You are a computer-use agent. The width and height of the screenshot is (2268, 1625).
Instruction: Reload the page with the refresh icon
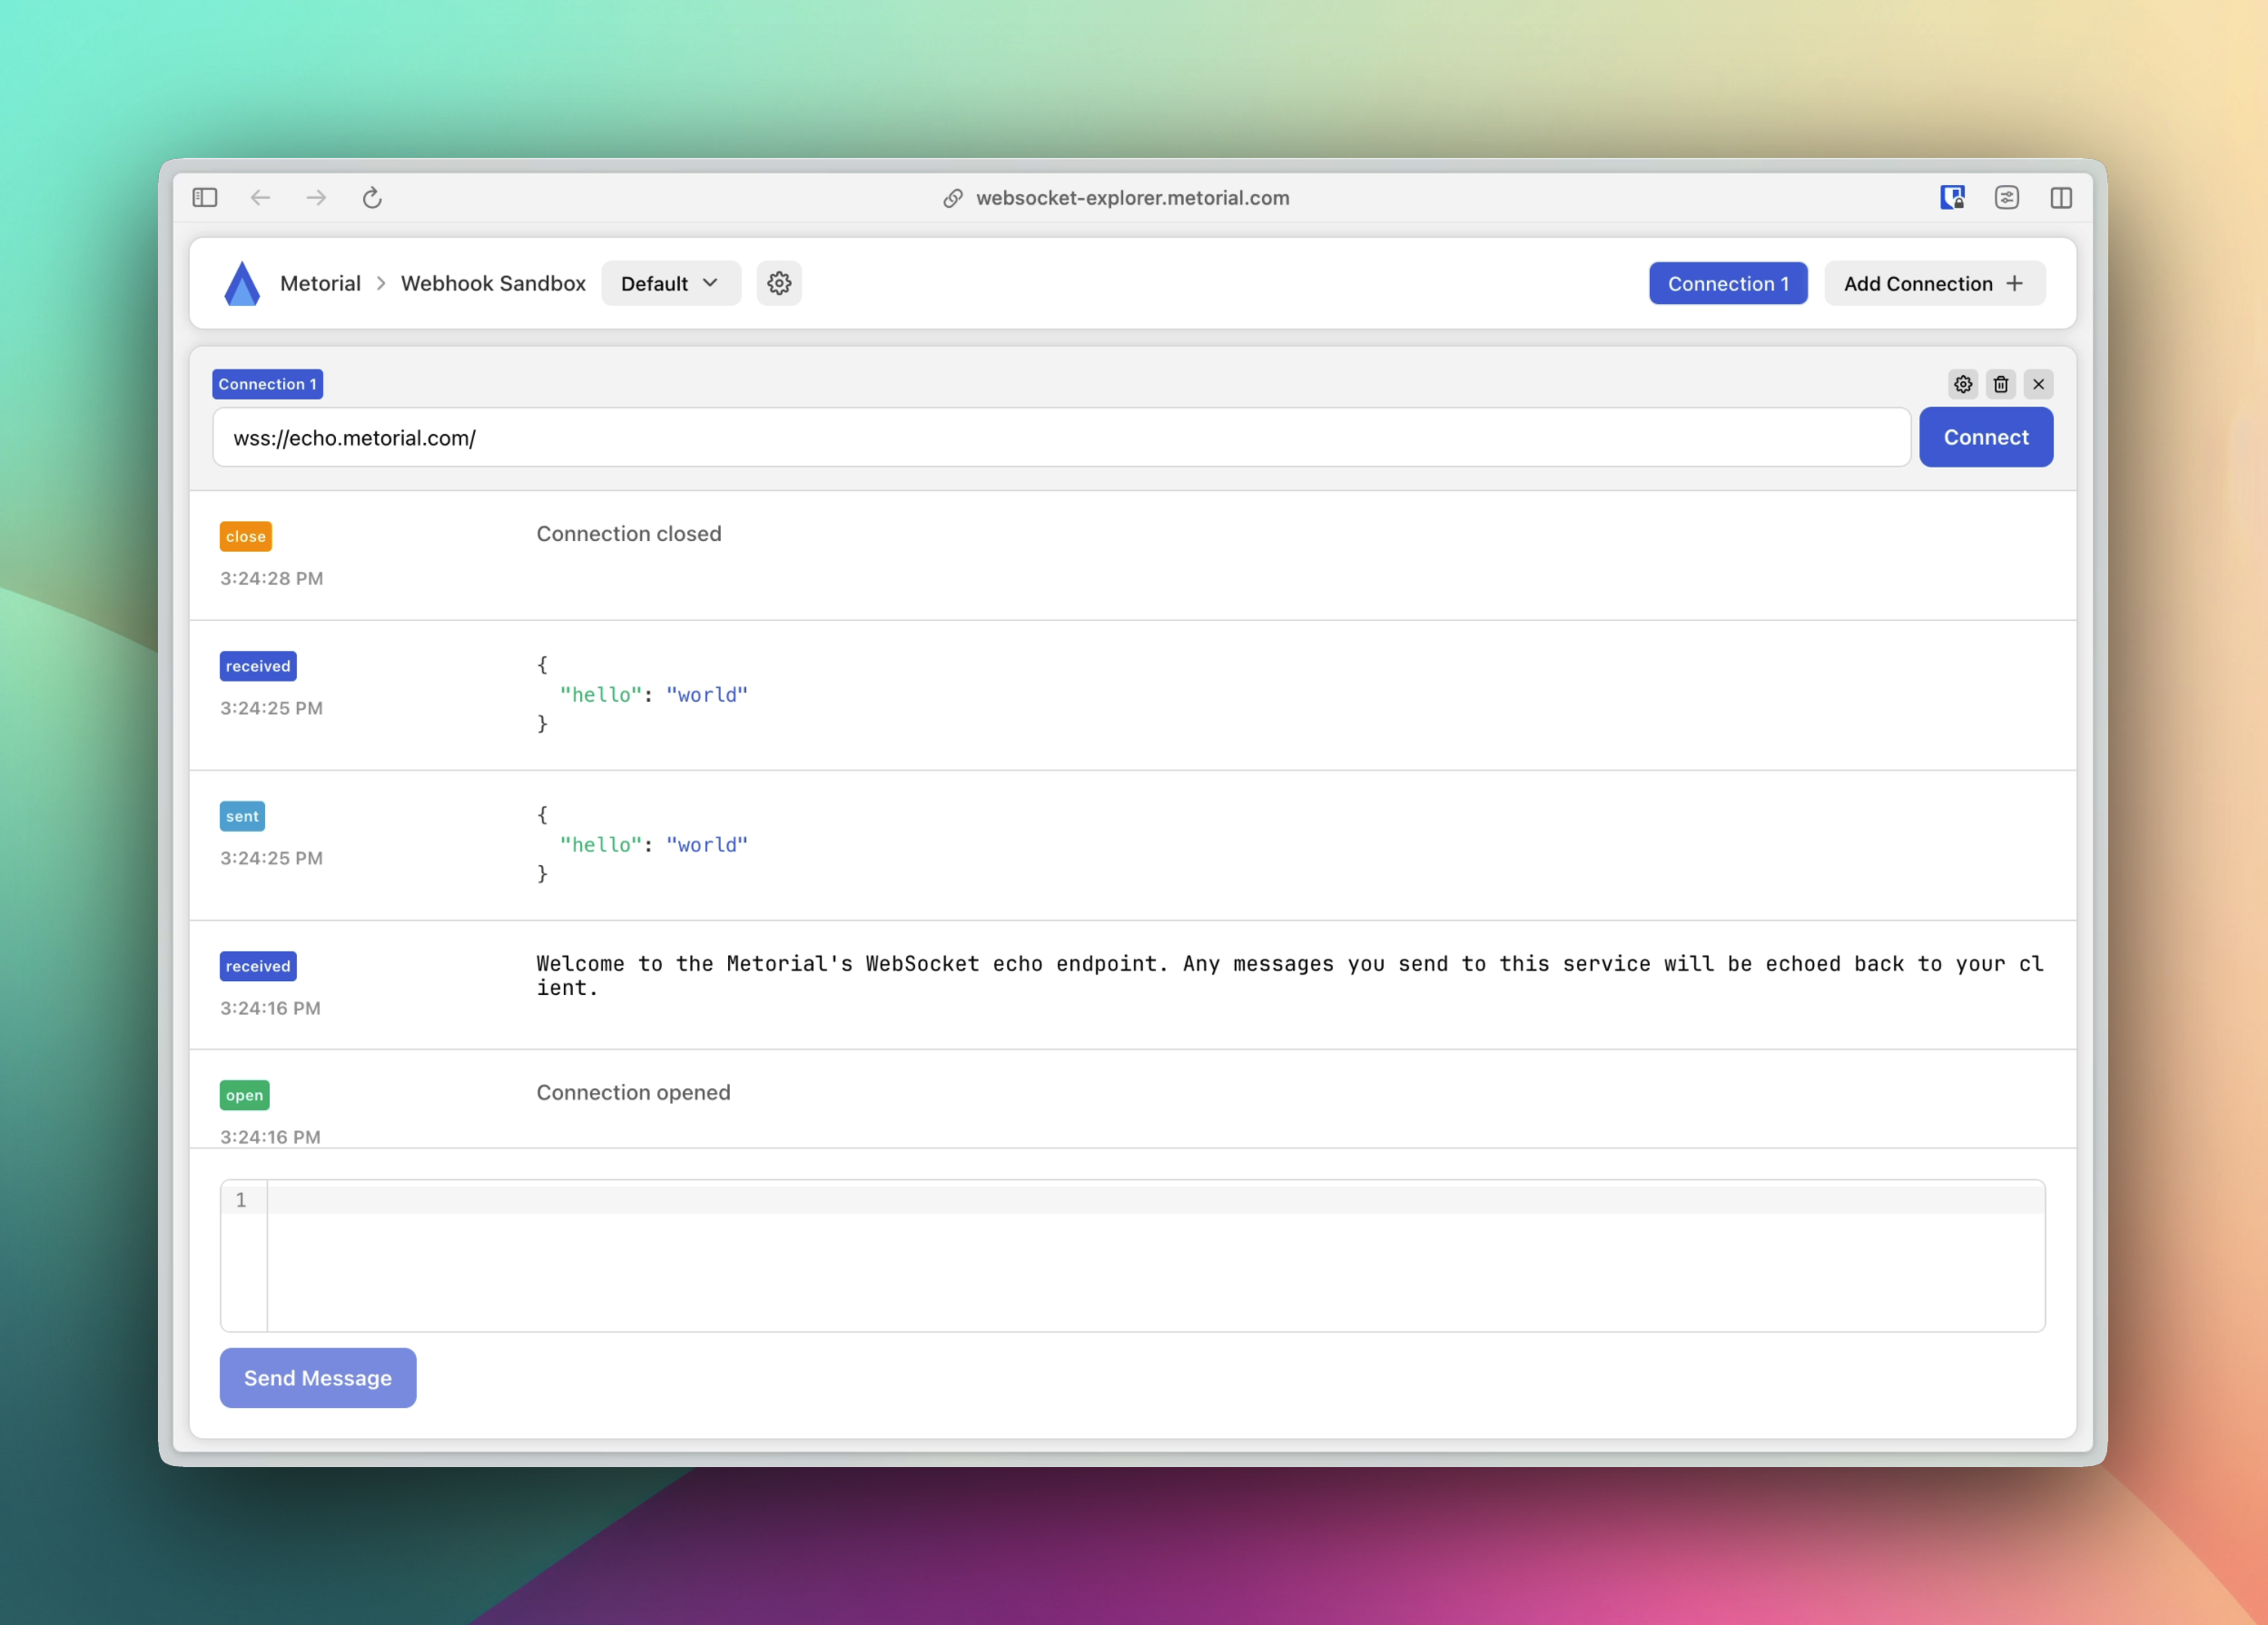pyautogui.click(x=372, y=198)
